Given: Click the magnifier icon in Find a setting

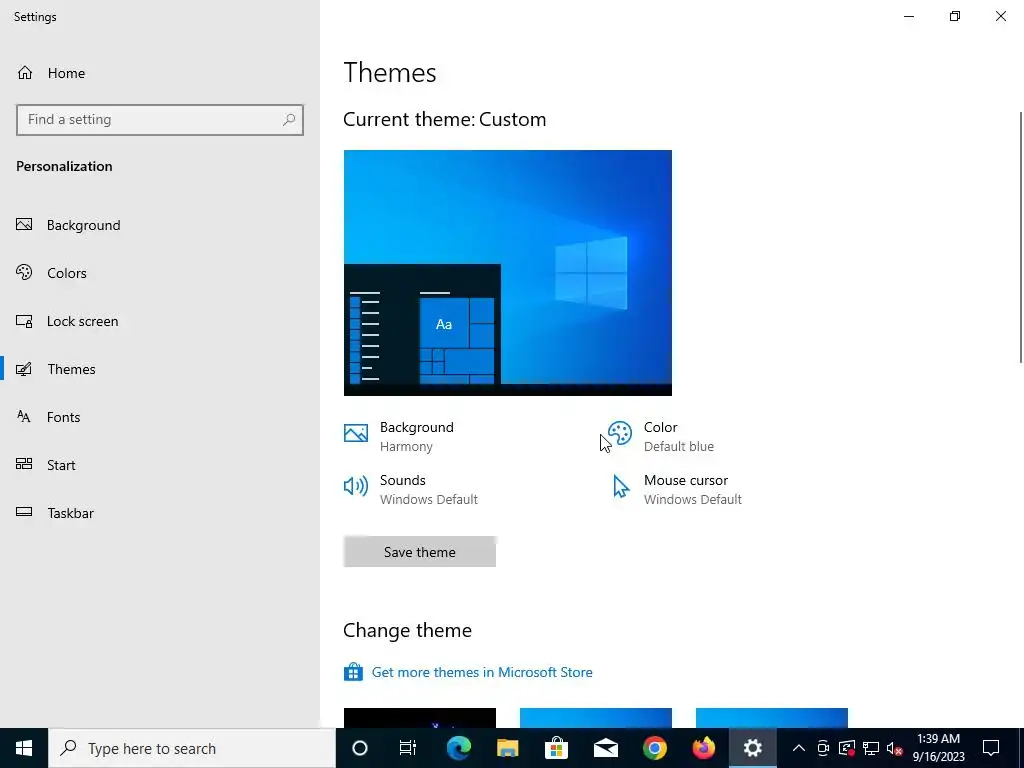Looking at the screenshot, I should click(289, 120).
